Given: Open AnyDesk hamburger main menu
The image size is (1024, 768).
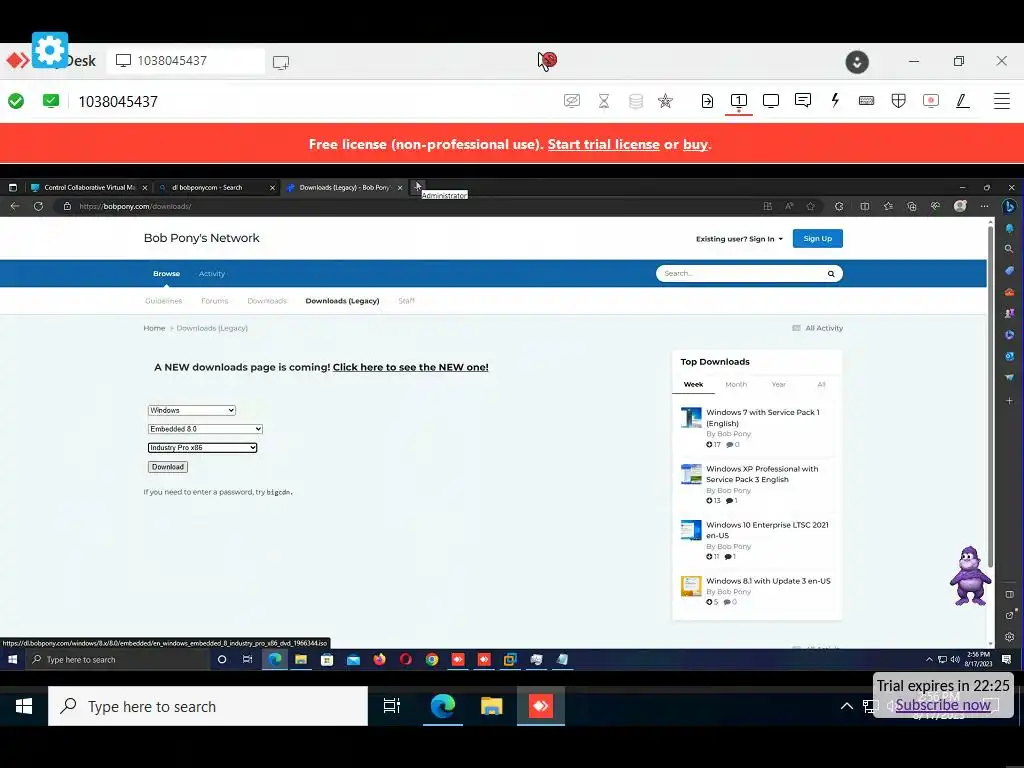Looking at the screenshot, I should tap(1002, 101).
